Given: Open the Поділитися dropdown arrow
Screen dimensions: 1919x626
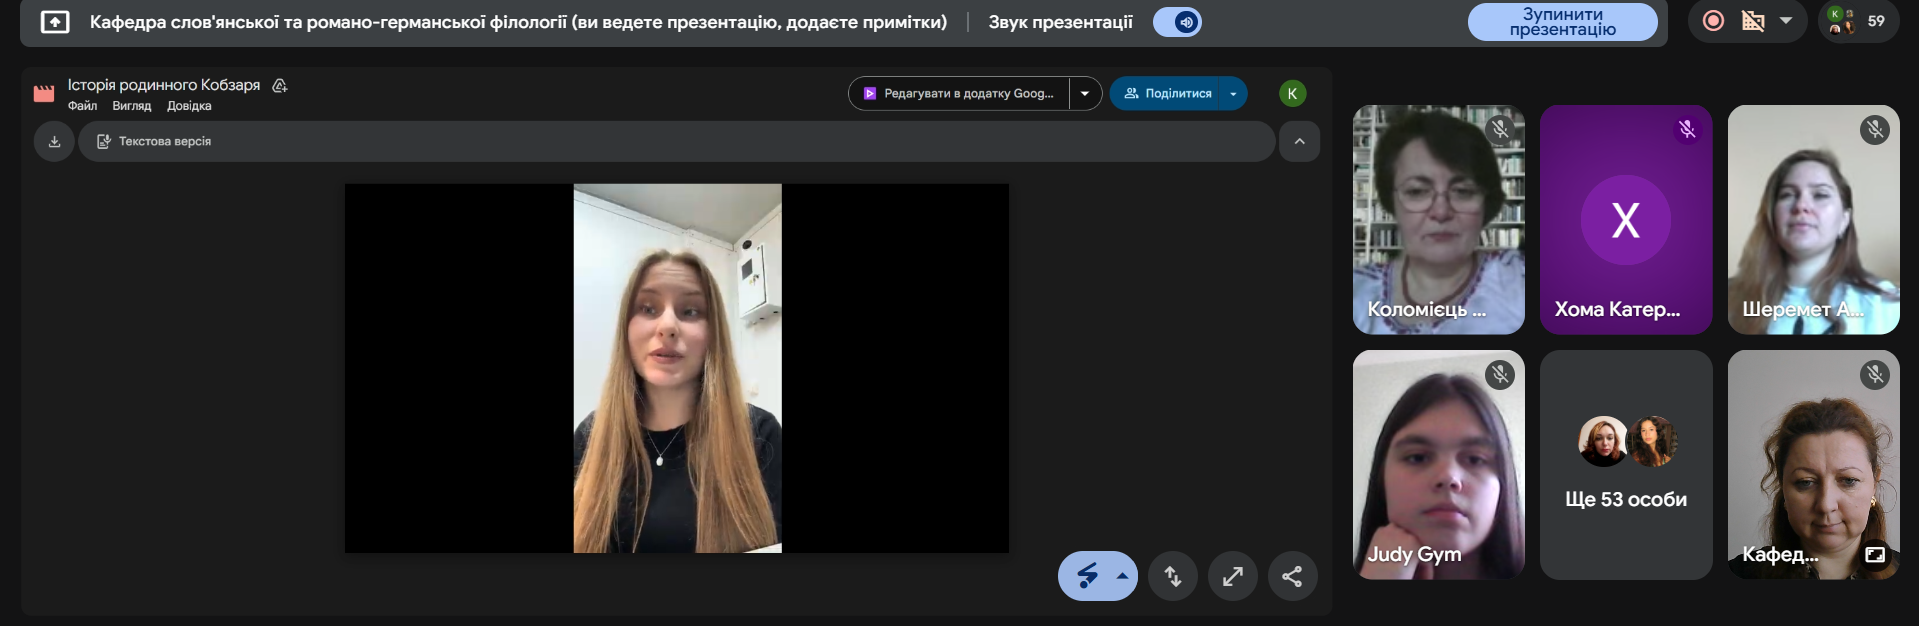Looking at the screenshot, I should tap(1233, 94).
